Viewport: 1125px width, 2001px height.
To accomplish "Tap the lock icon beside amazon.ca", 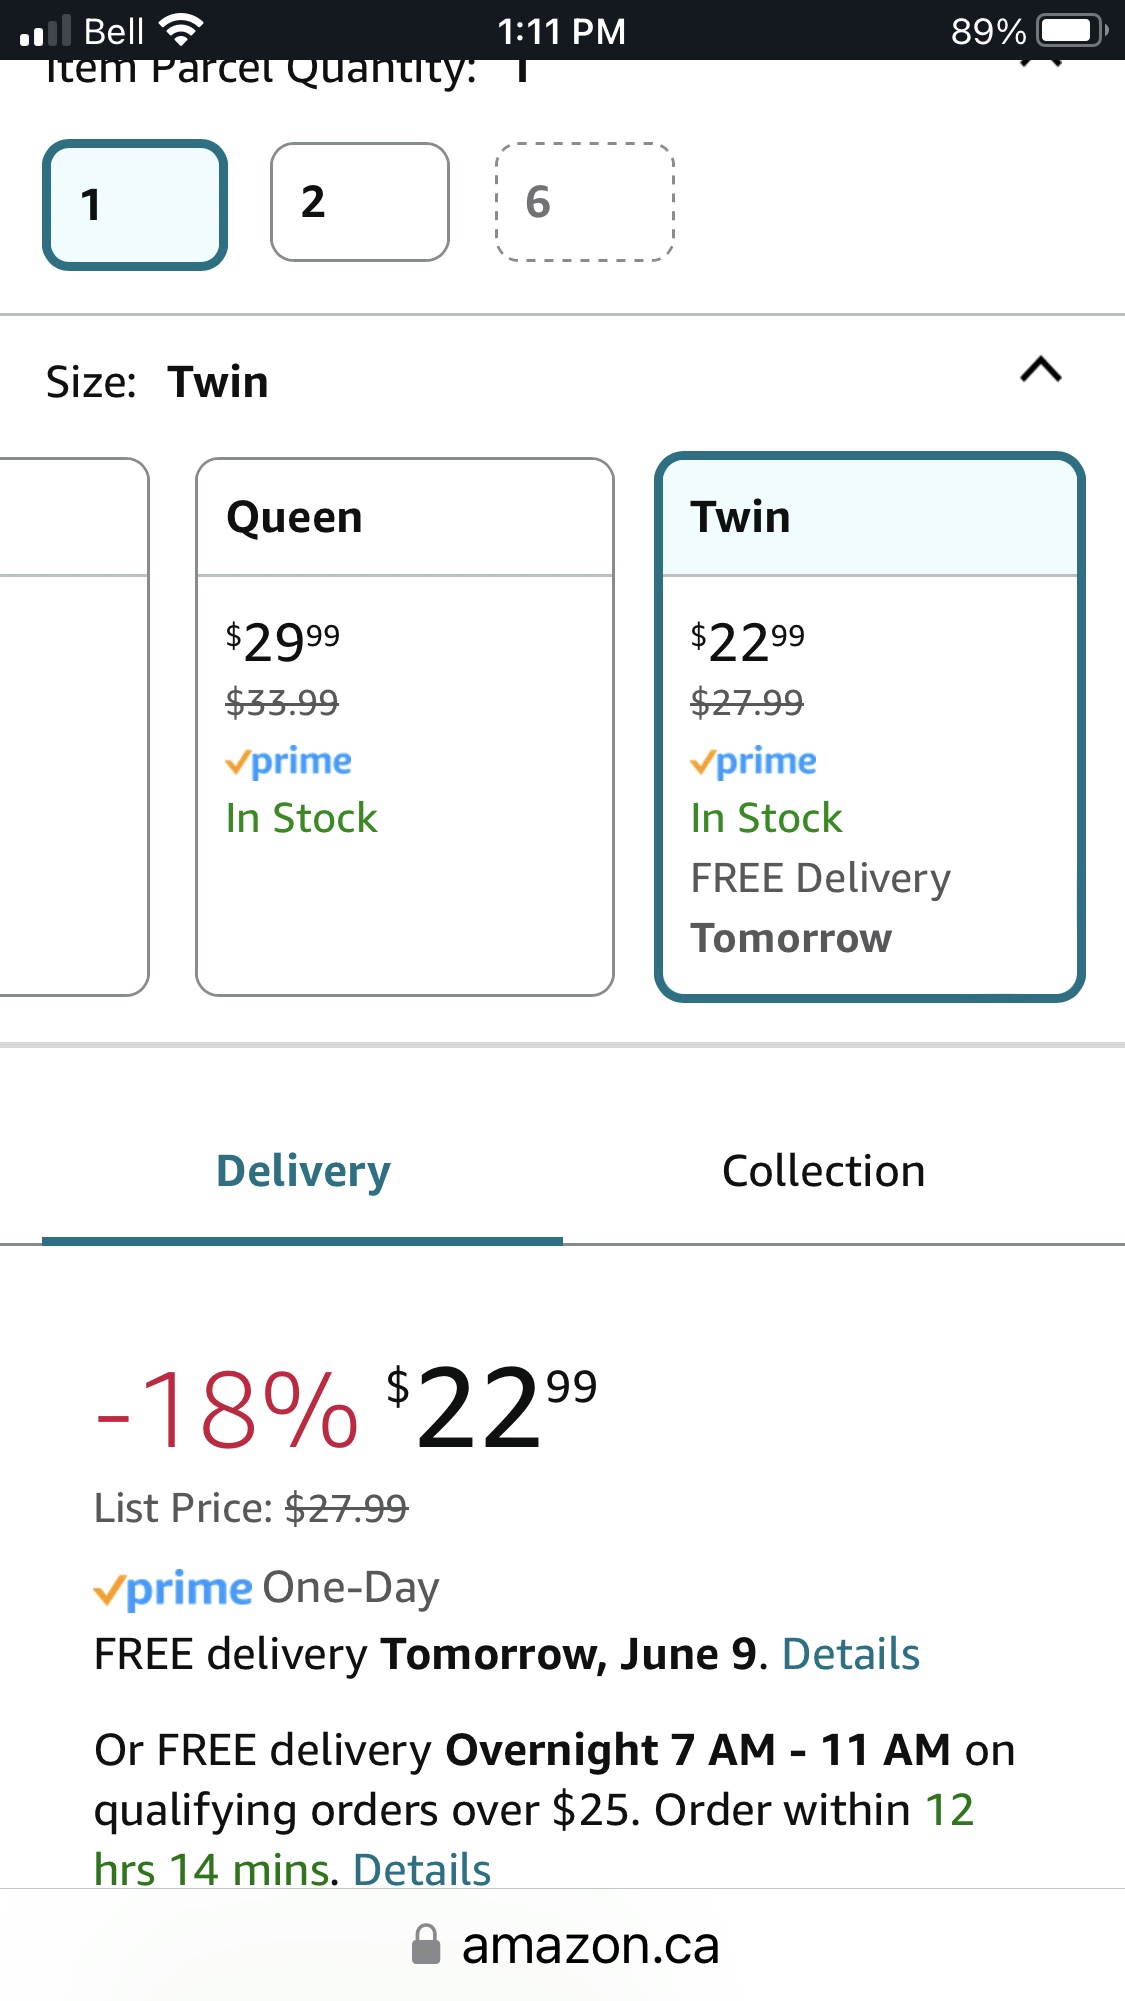I will point(427,1945).
